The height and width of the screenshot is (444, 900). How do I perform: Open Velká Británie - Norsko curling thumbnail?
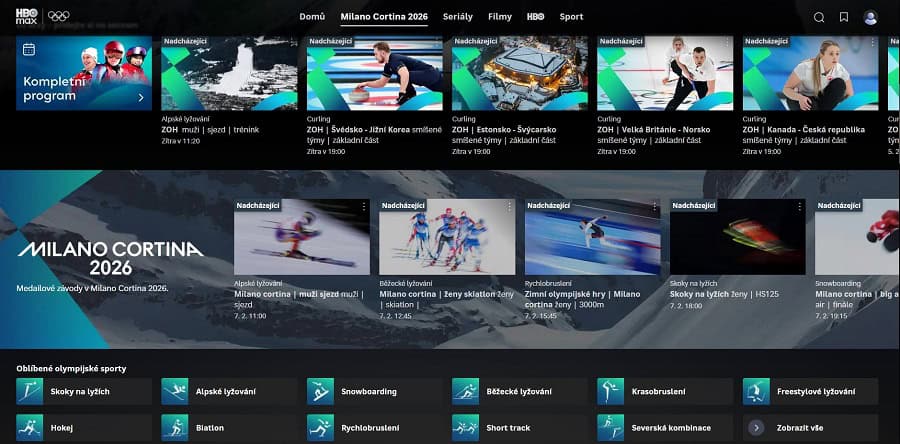coord(665,73)
